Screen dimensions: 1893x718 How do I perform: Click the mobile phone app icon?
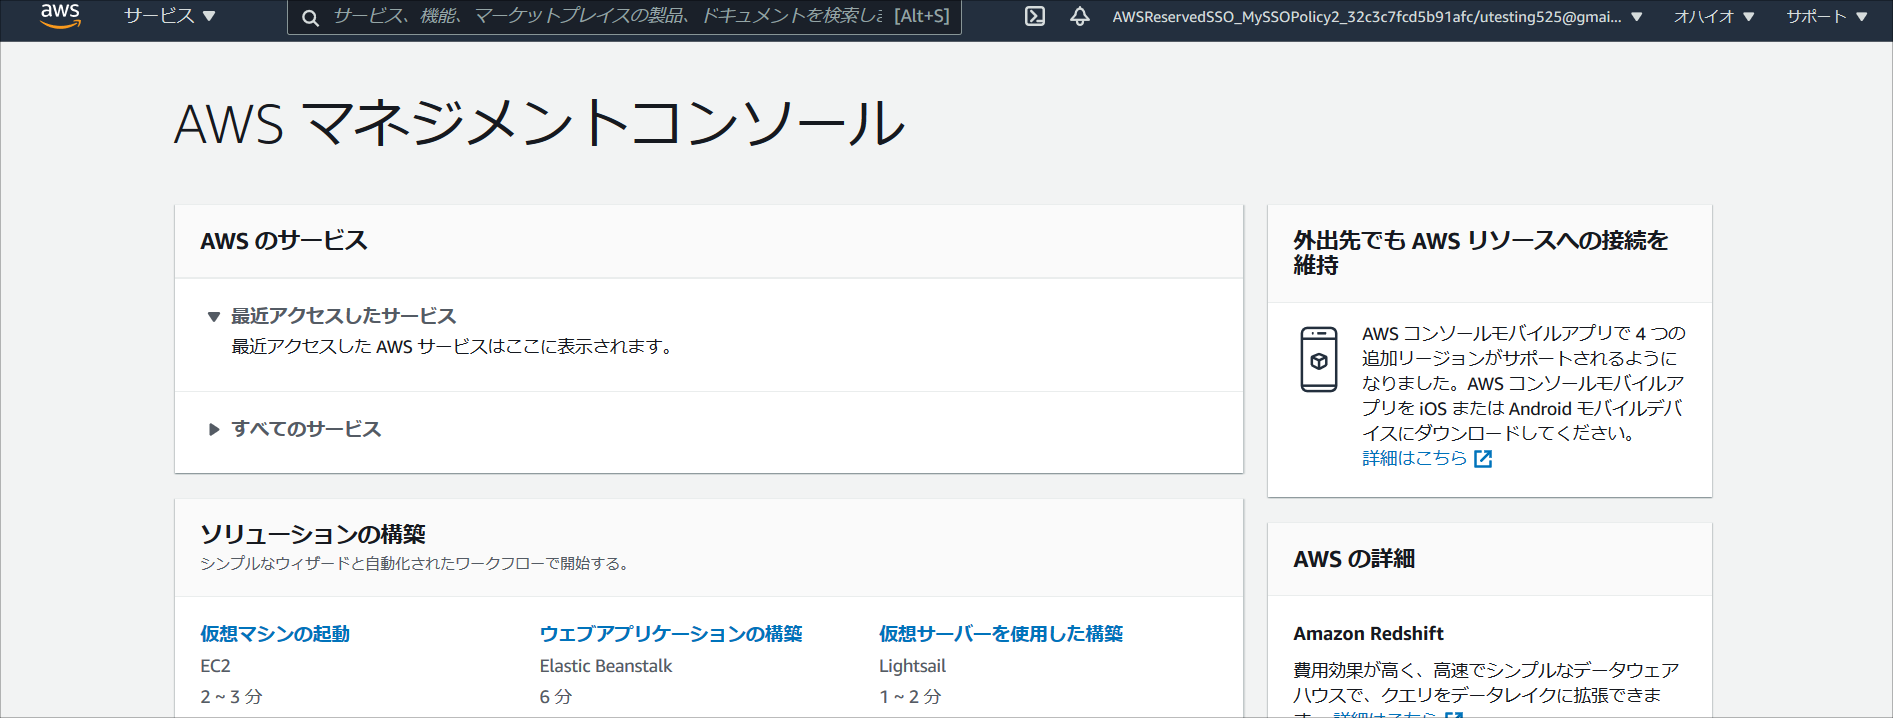tap(1319, 360)
